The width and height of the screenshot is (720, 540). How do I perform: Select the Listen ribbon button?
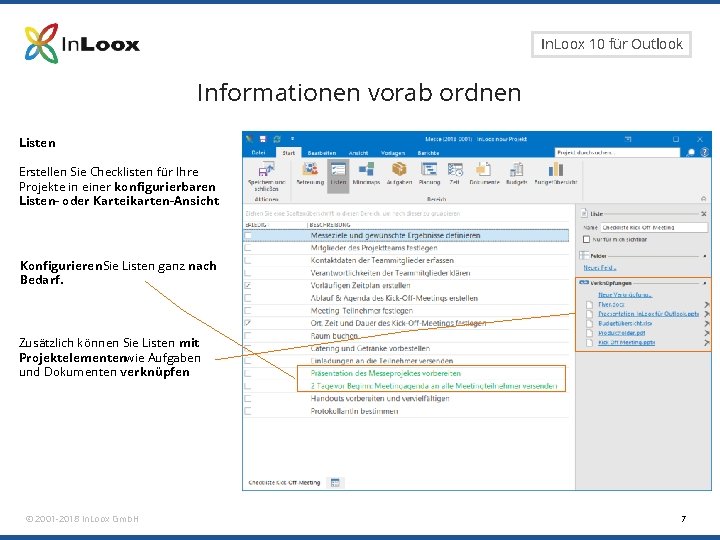coord(338,174)
